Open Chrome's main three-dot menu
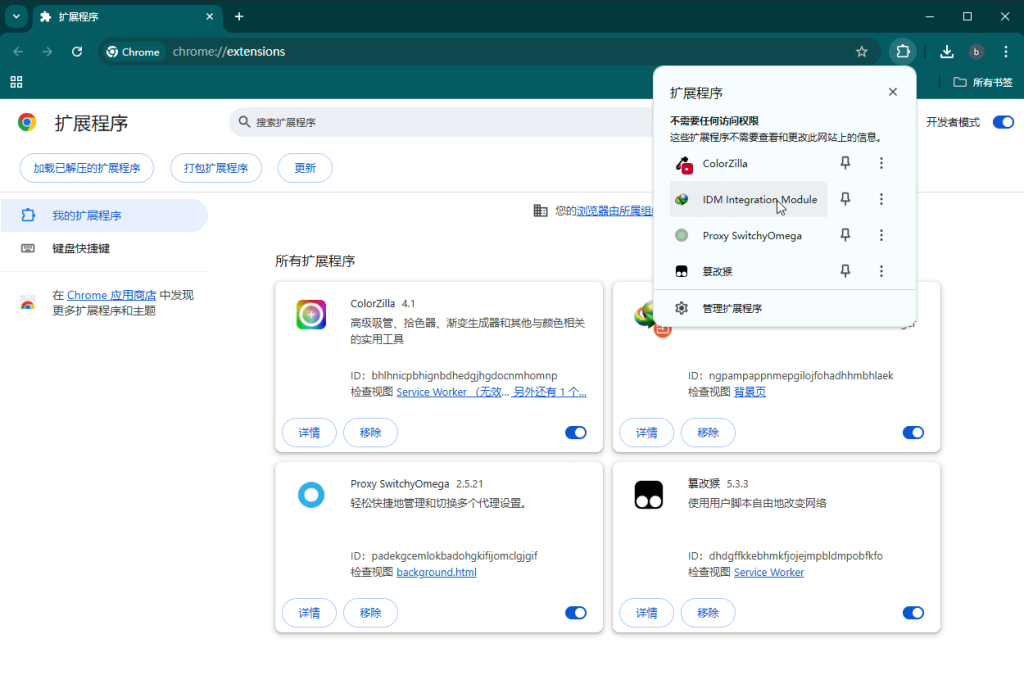This screenshot has width=1024, height=689. coord(1005,51)
